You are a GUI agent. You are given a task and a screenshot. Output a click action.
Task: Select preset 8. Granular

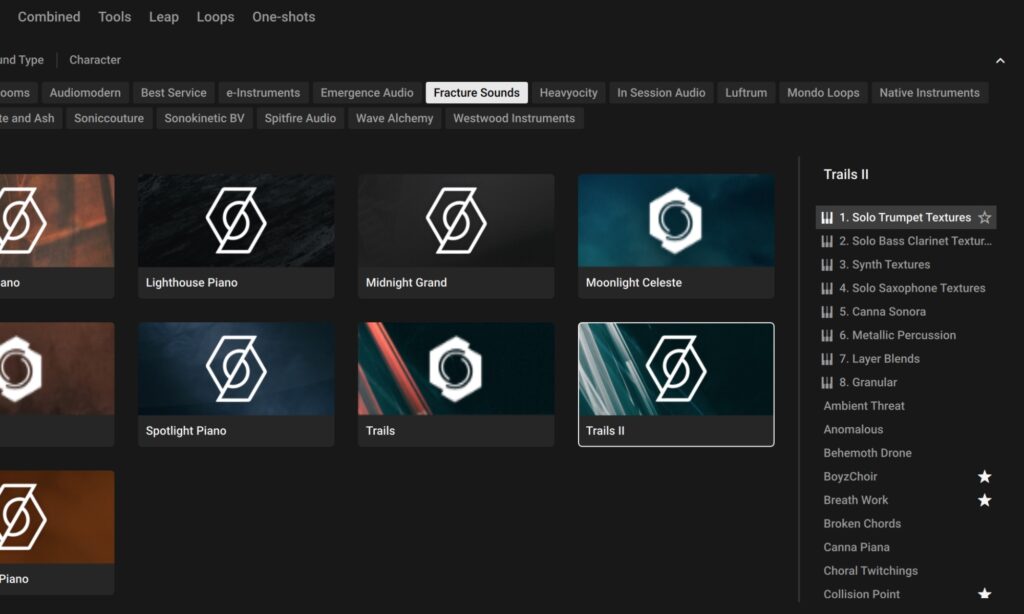coord(906,382)
